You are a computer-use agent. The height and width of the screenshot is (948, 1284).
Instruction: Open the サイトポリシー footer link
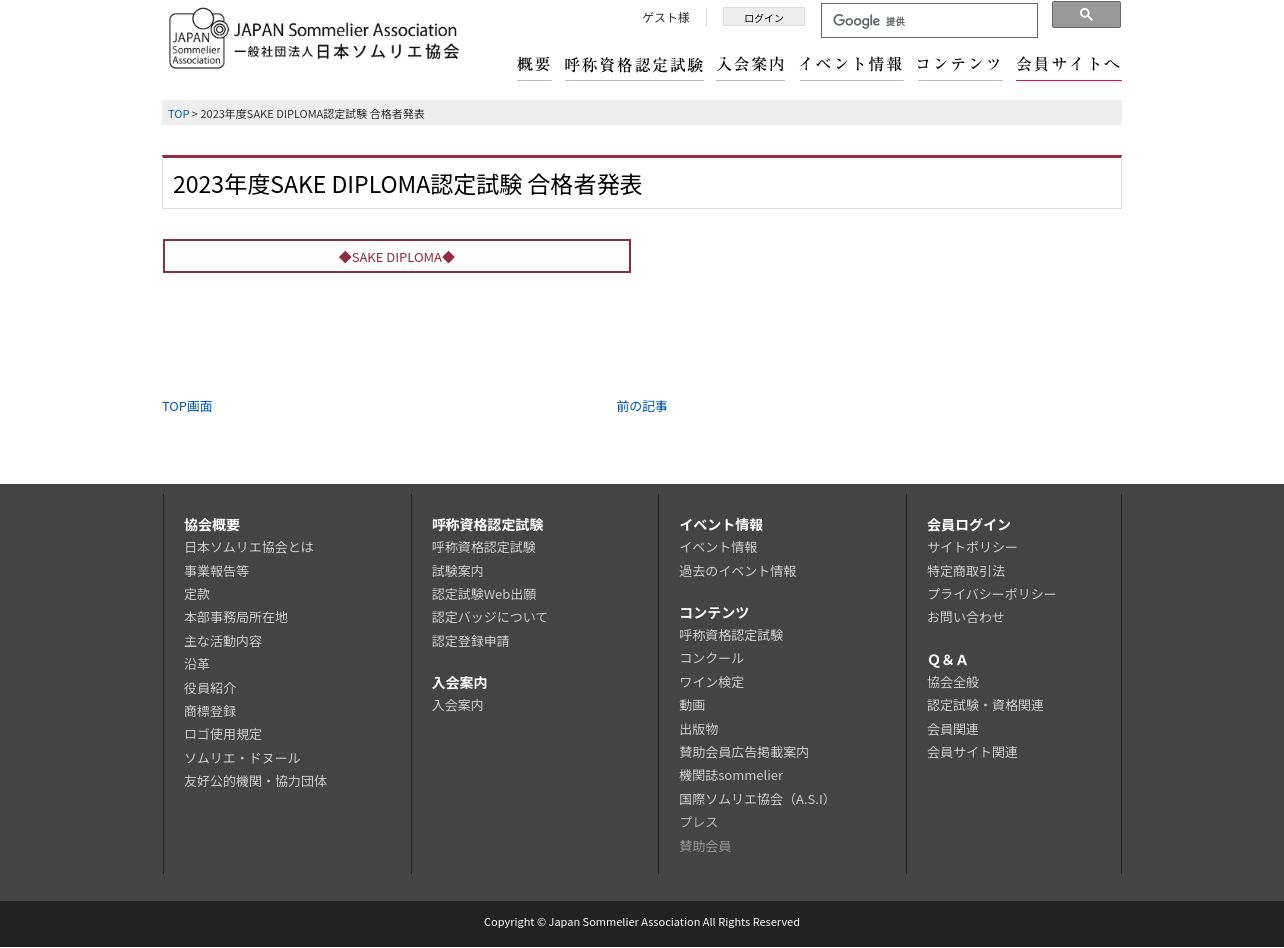tap(972, 547)
